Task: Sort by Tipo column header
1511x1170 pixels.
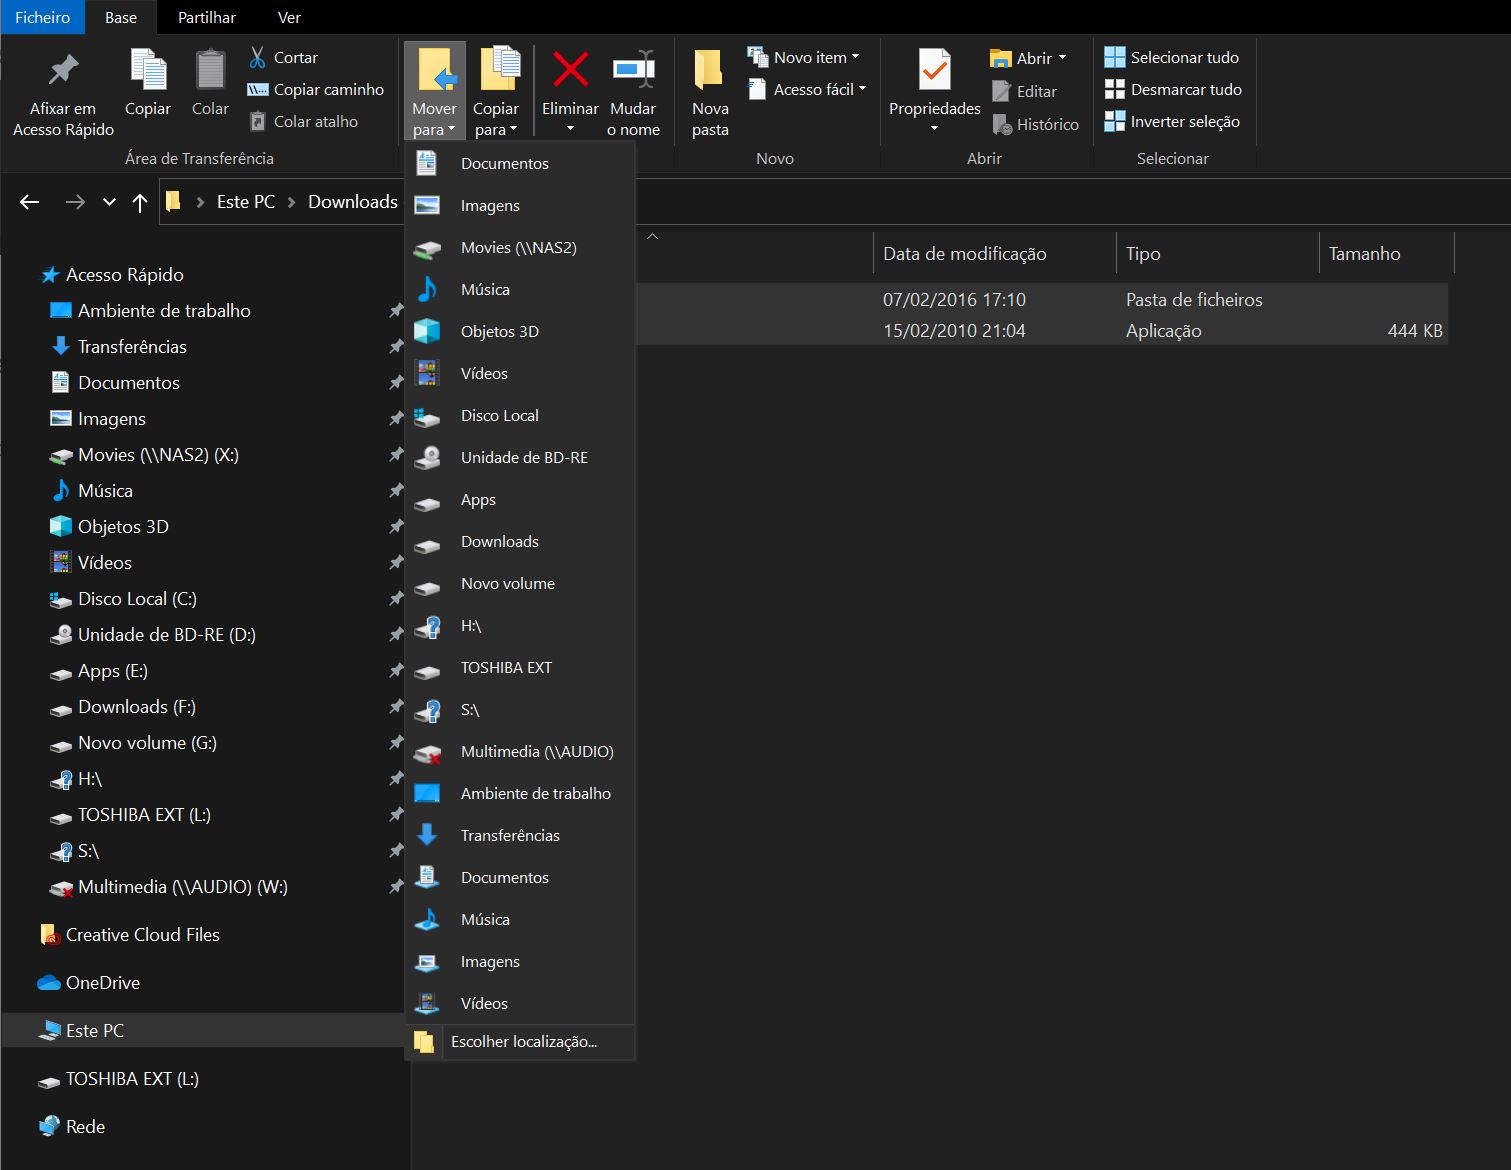Action: (x=1217, y=253)
